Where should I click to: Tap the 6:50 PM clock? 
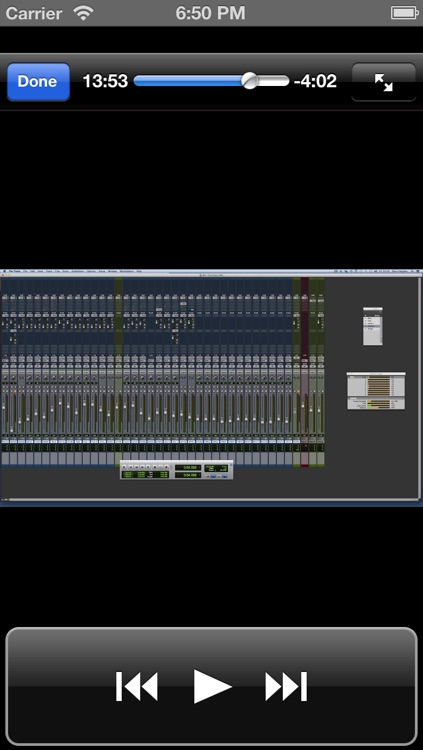[x=210, y=13]
